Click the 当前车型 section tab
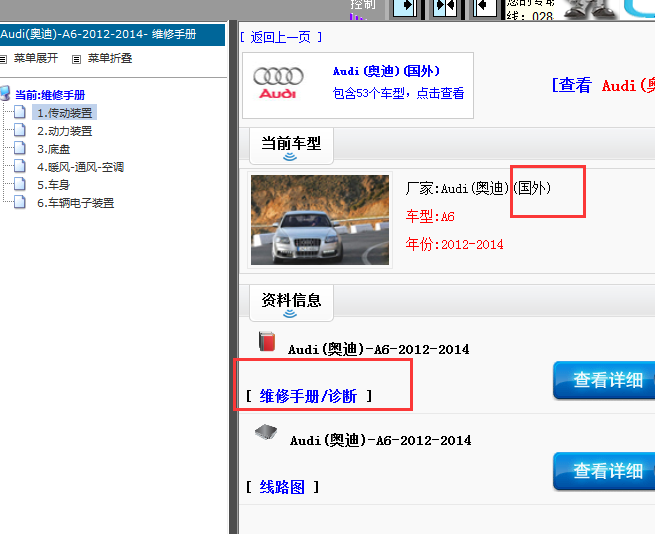 click(291, 146)
